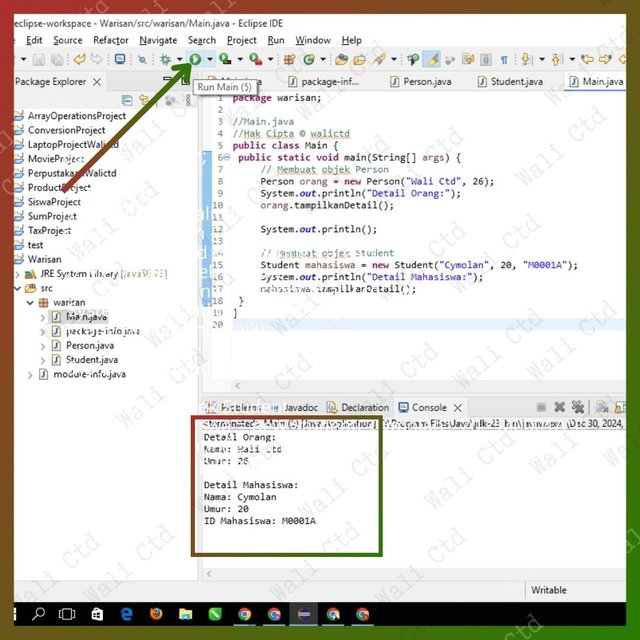Close the Package Explorer view
The width and height of the screenshot is (640, 640).
point(97,82)
